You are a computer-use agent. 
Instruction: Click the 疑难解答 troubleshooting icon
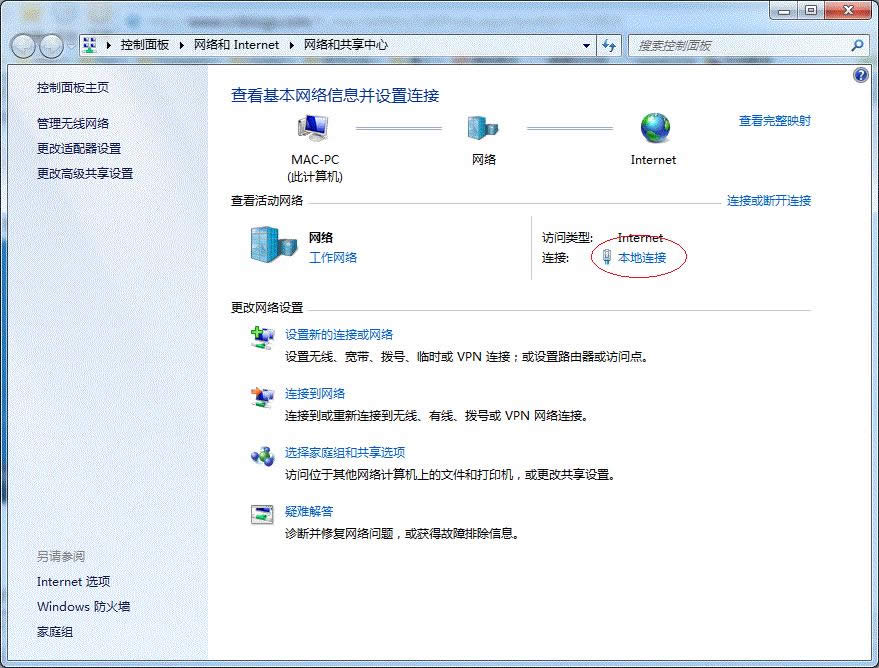(262, 514)
